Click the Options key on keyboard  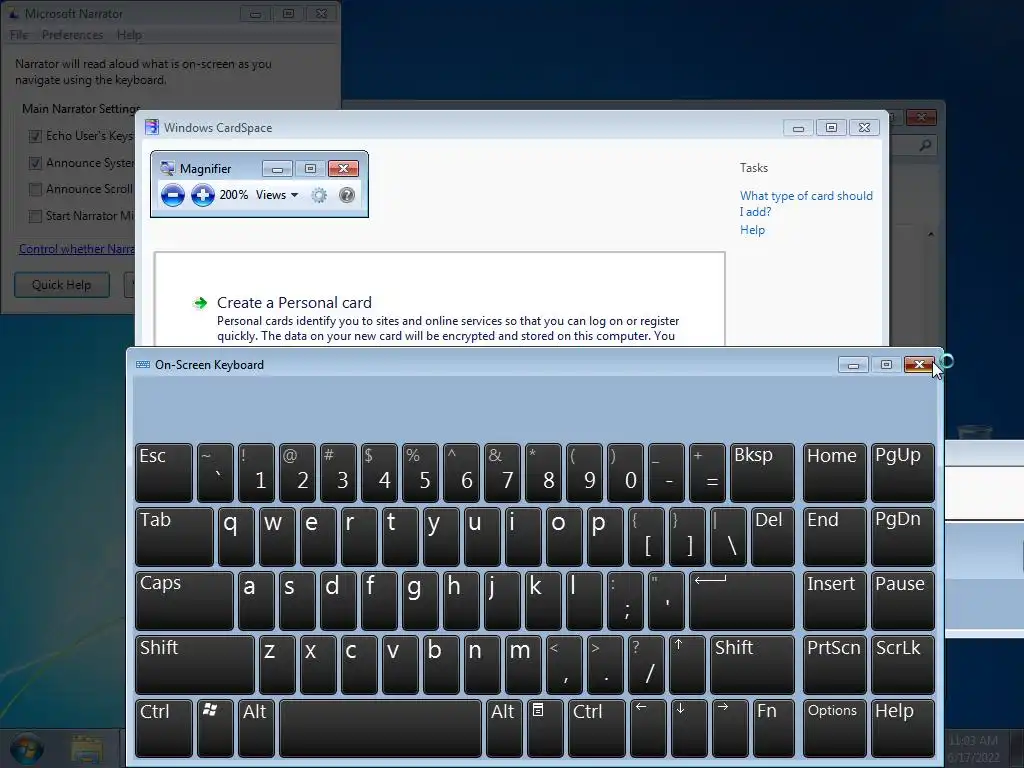point(834,728)
